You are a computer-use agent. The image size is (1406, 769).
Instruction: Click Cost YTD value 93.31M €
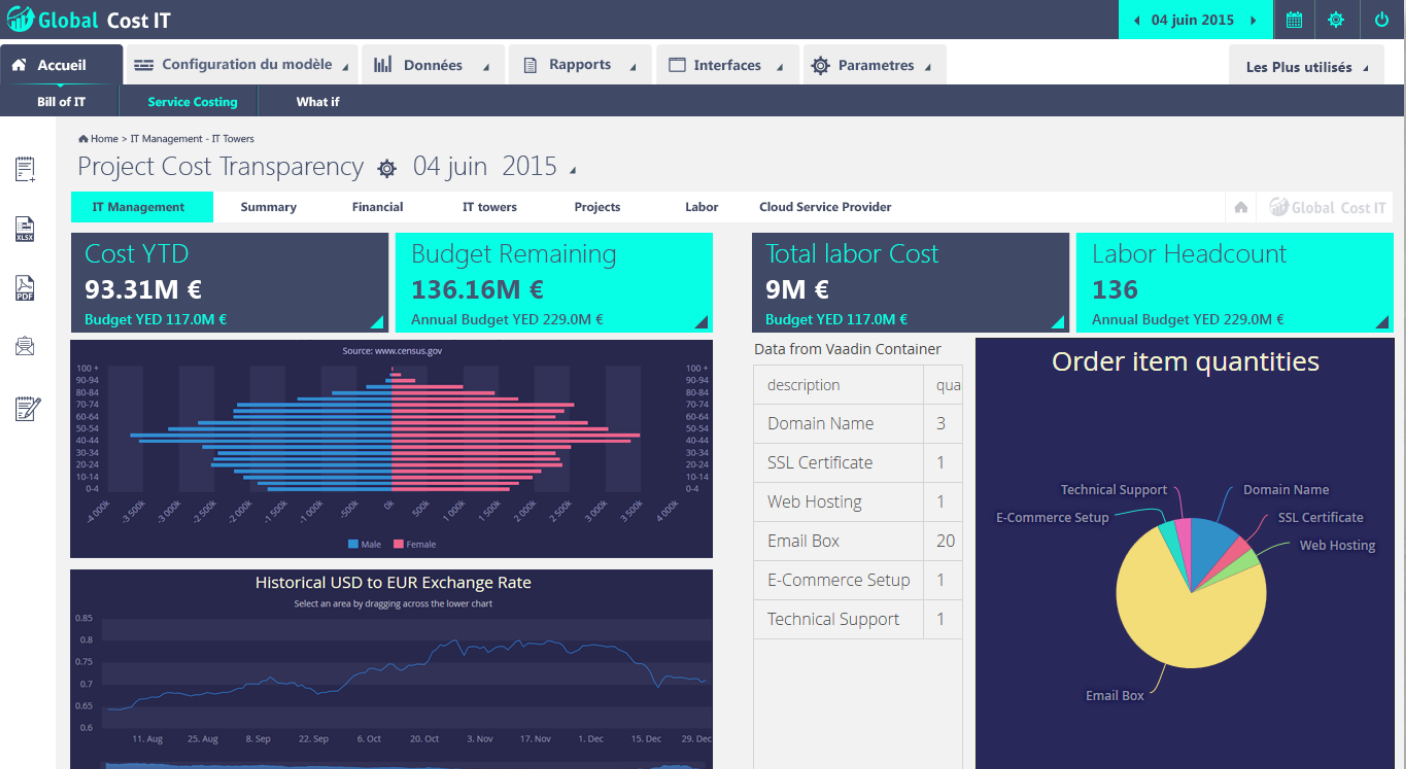tap(143, 290)
